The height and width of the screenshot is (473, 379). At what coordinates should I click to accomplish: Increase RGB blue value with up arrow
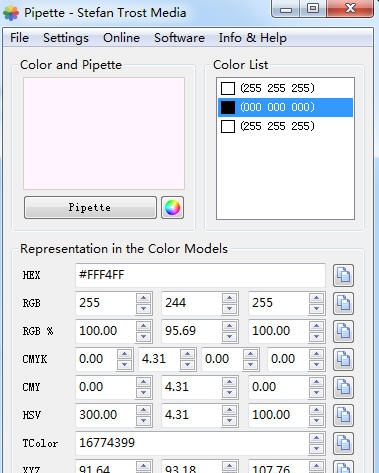point(316,298)
